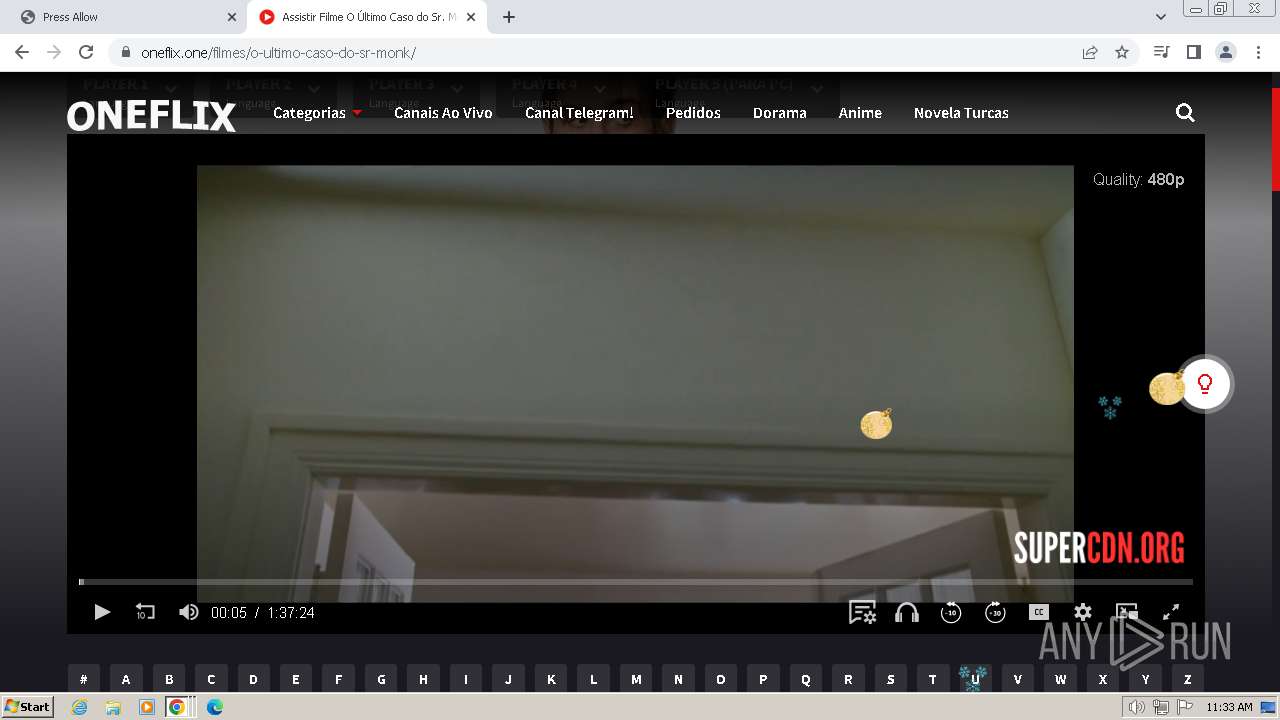Launch Internet Explorer from taskbar
This screenshot has height=720, width=1280.
coord(79,707)
